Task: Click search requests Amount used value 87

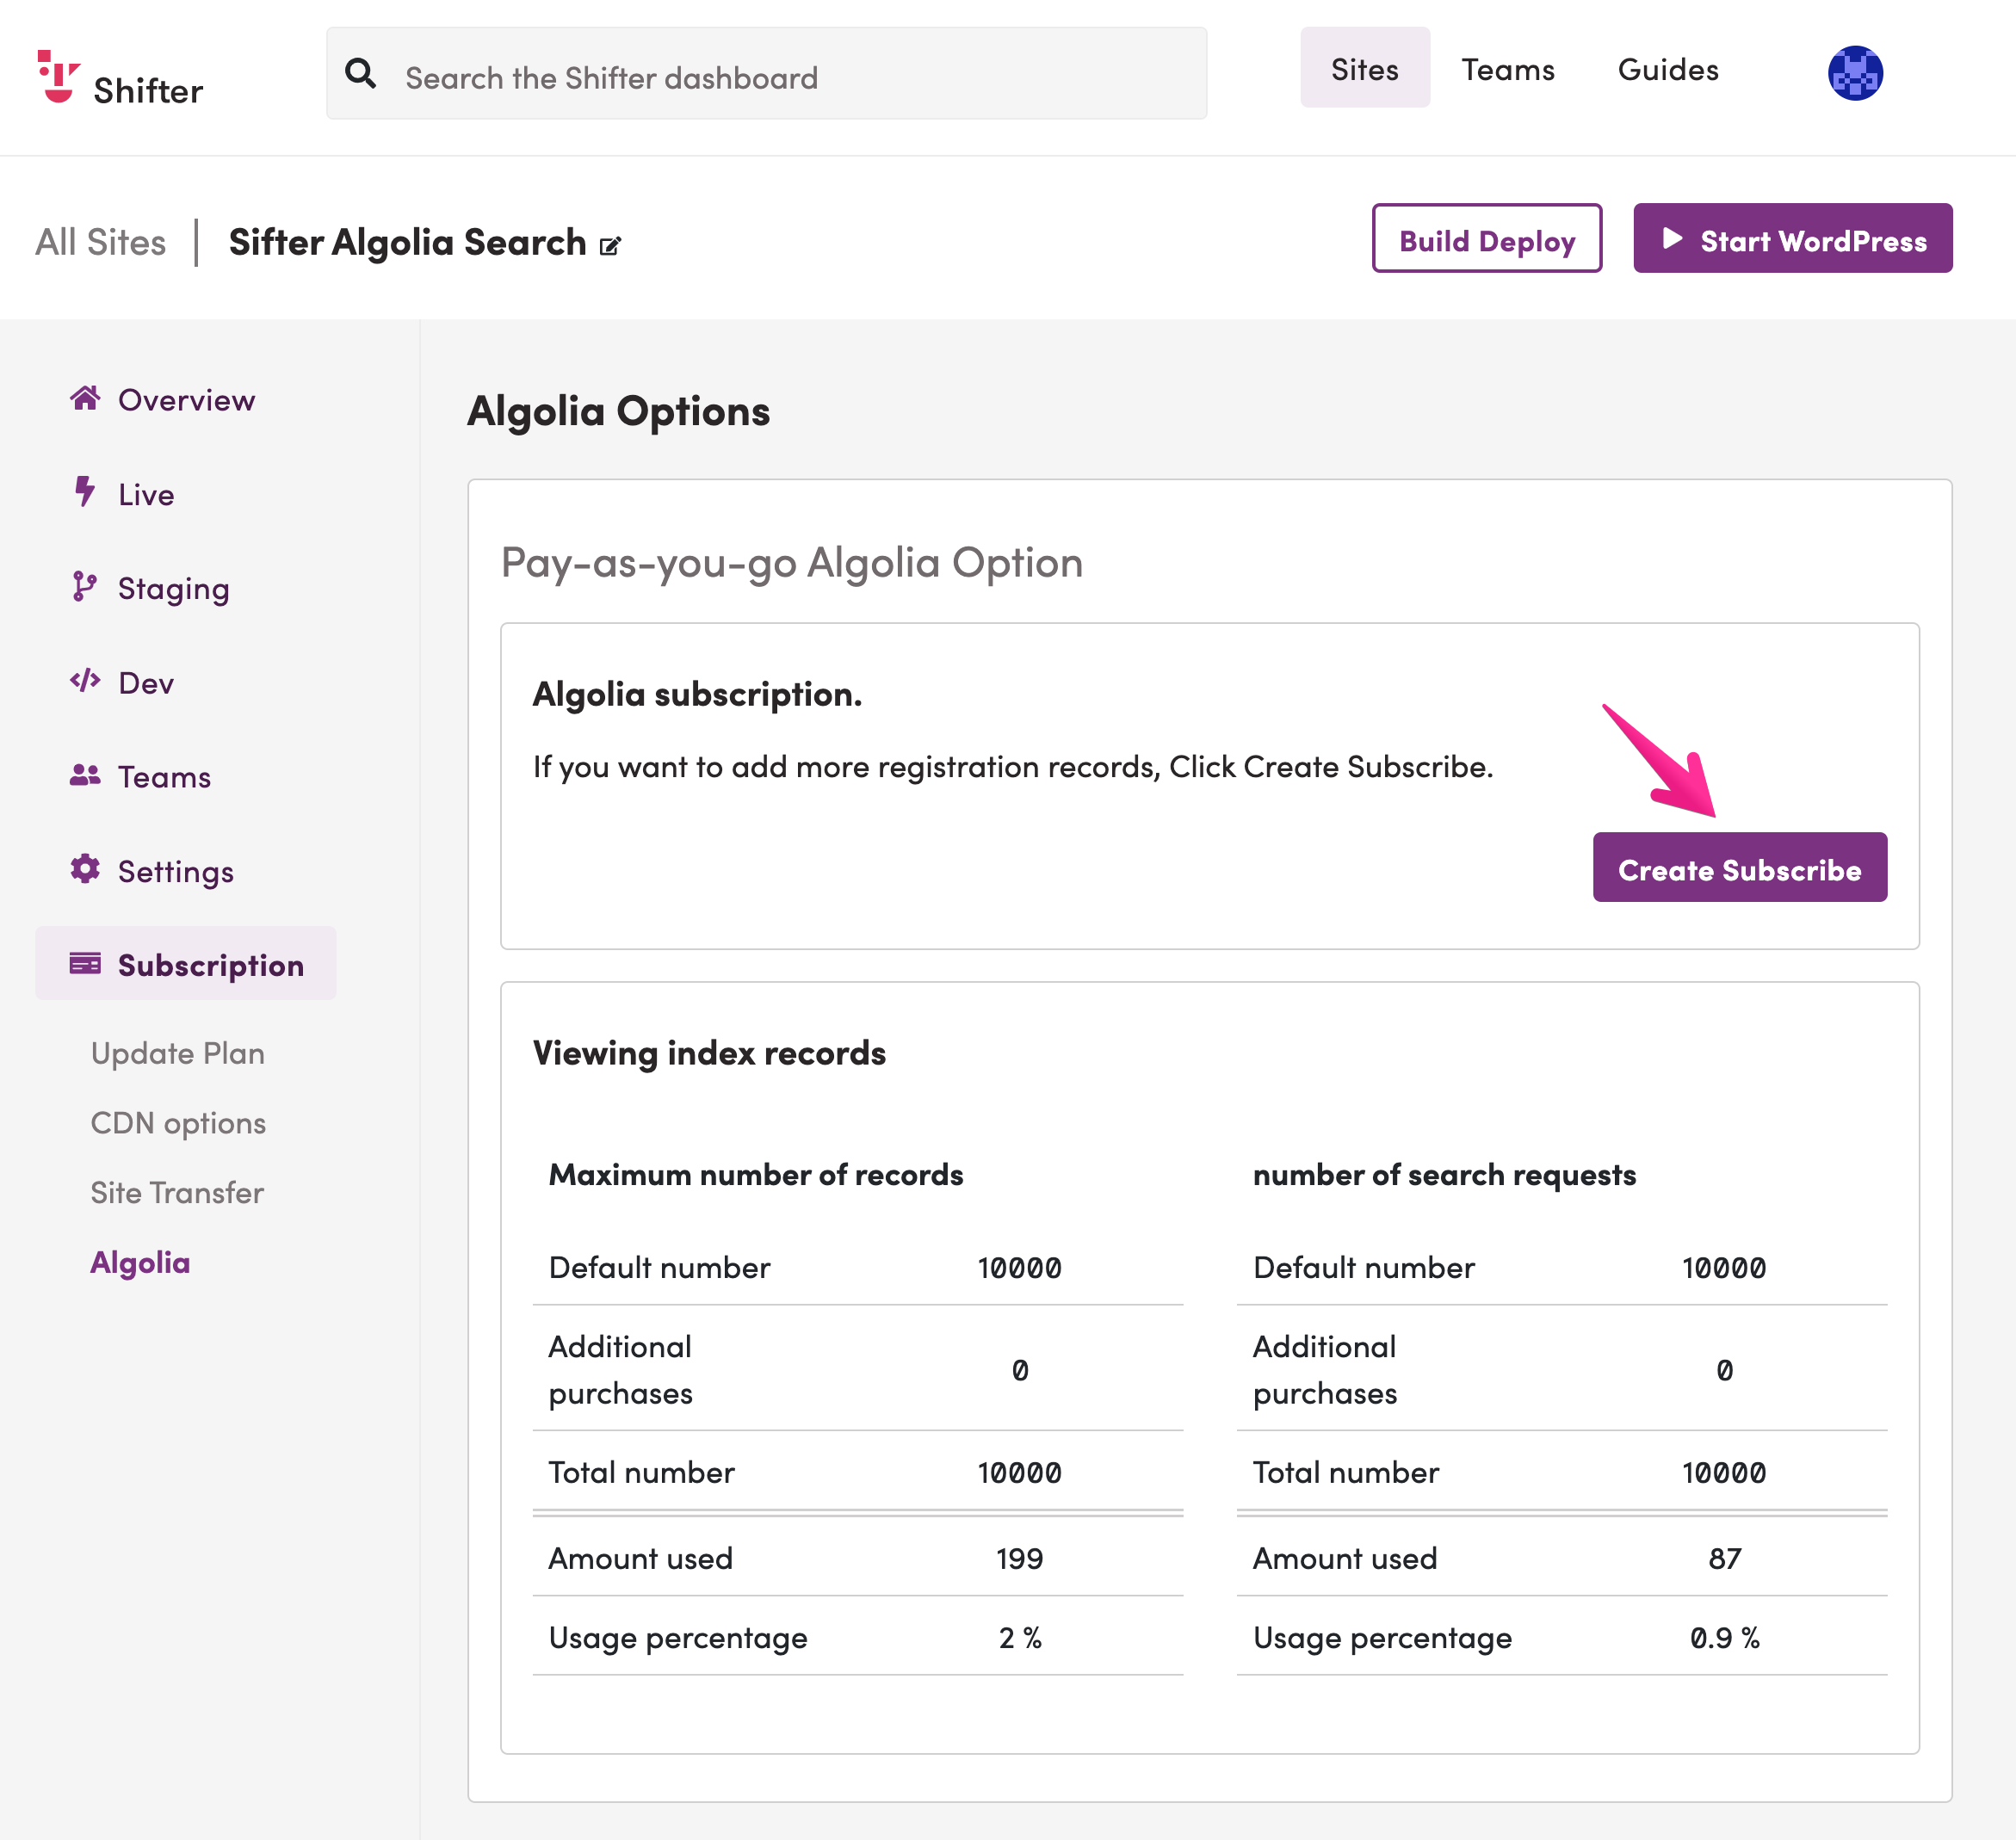Action: click(1724, 1558)
